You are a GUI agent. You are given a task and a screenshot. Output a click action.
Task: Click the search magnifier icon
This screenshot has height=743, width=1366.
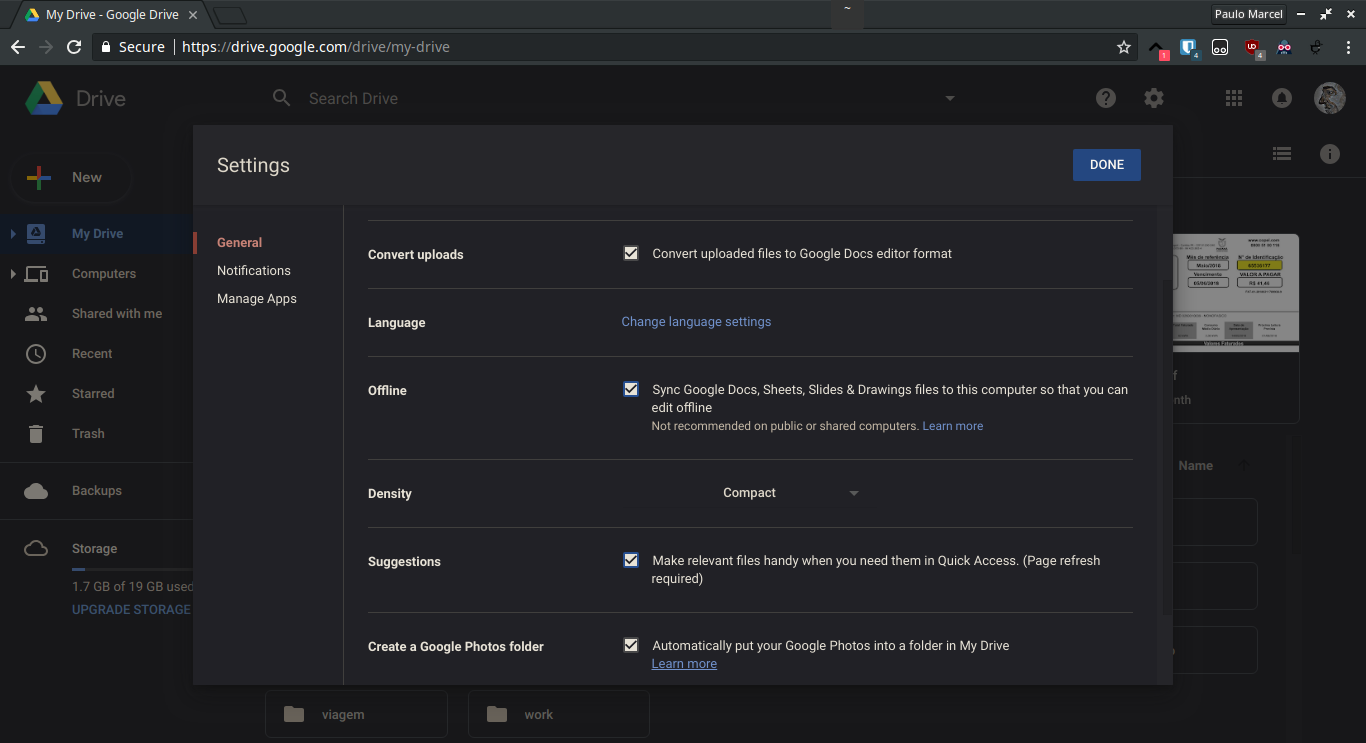coord(282,98)
